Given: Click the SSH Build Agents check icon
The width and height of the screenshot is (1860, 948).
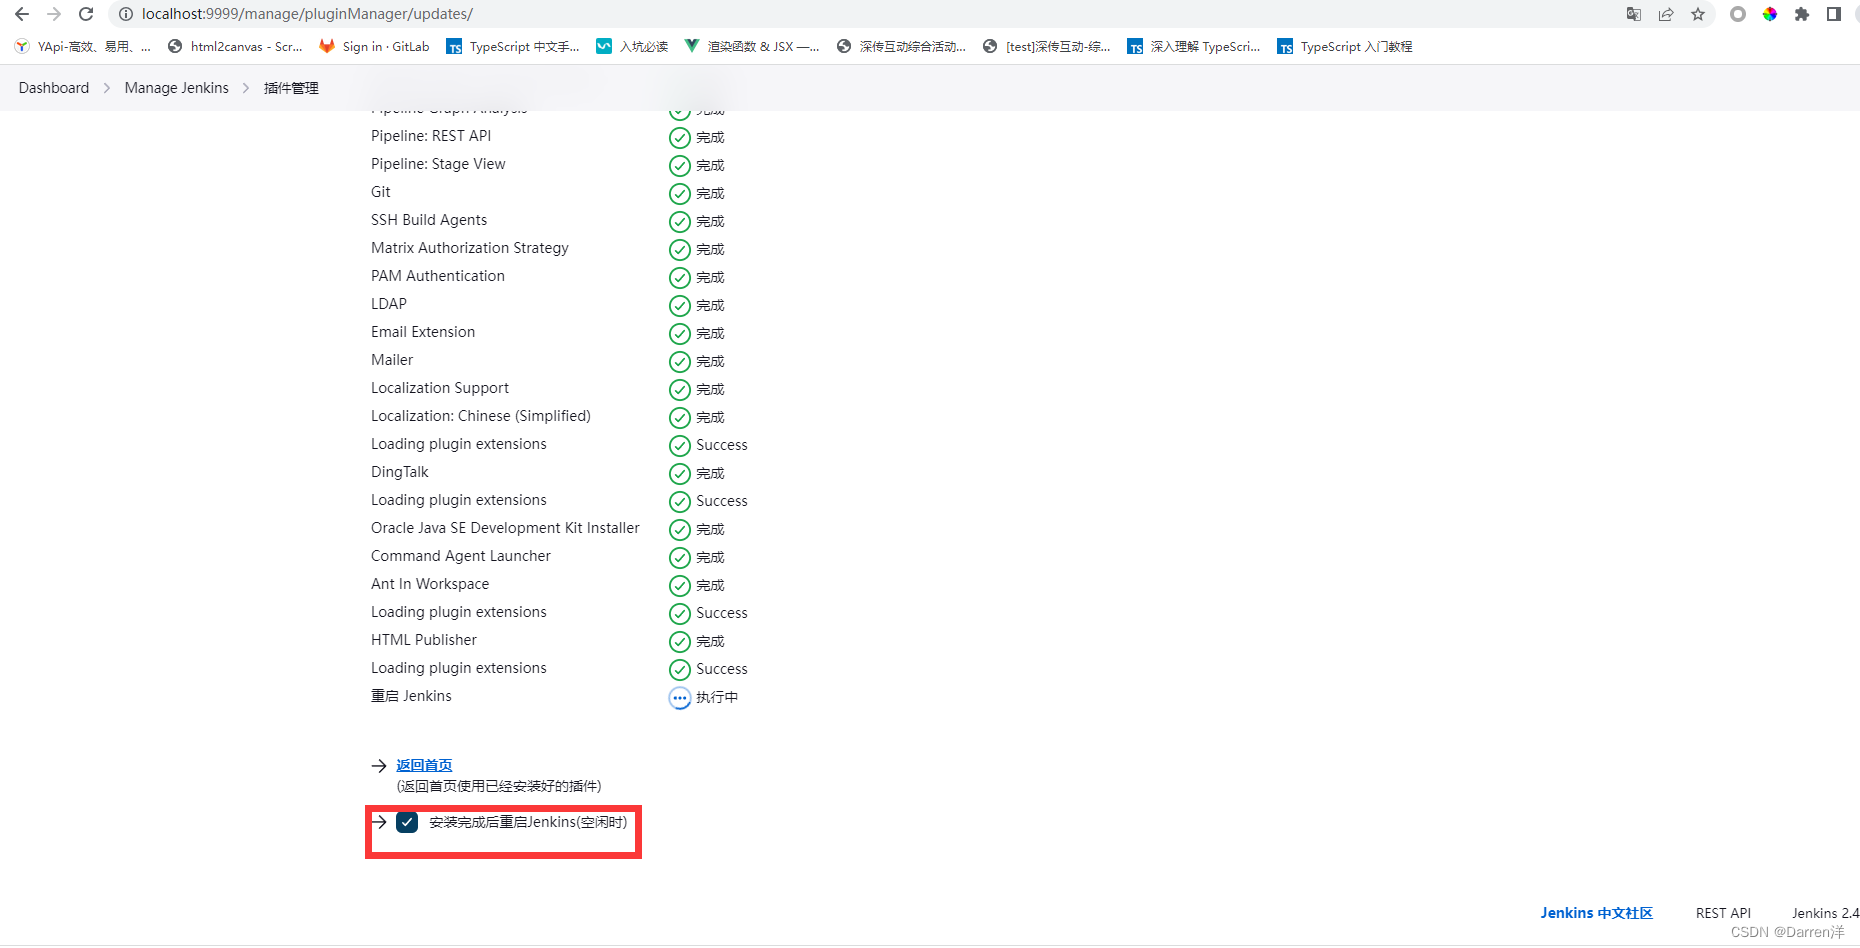Looking at the screenshot, I should (x=680, y=221).
